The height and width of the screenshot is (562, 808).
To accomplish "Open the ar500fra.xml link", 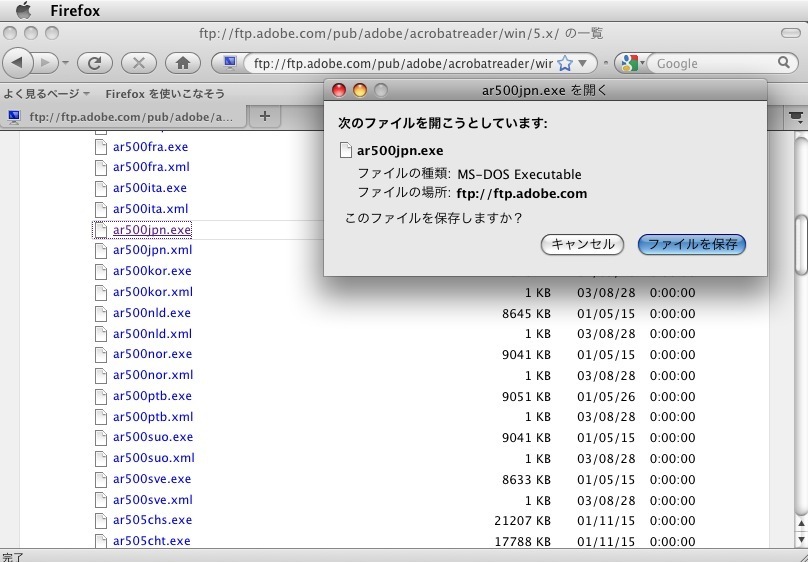I will 152,167.
